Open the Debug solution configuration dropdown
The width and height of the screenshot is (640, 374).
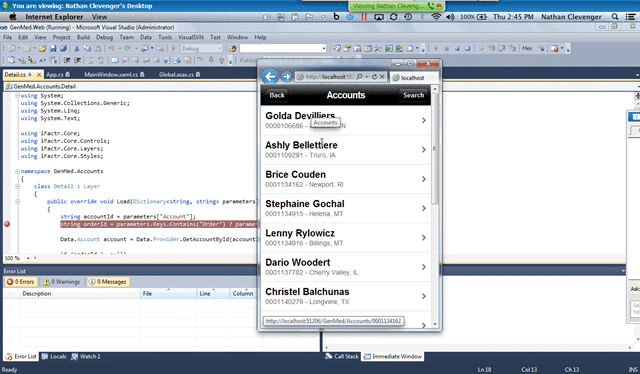coord(219,49)
